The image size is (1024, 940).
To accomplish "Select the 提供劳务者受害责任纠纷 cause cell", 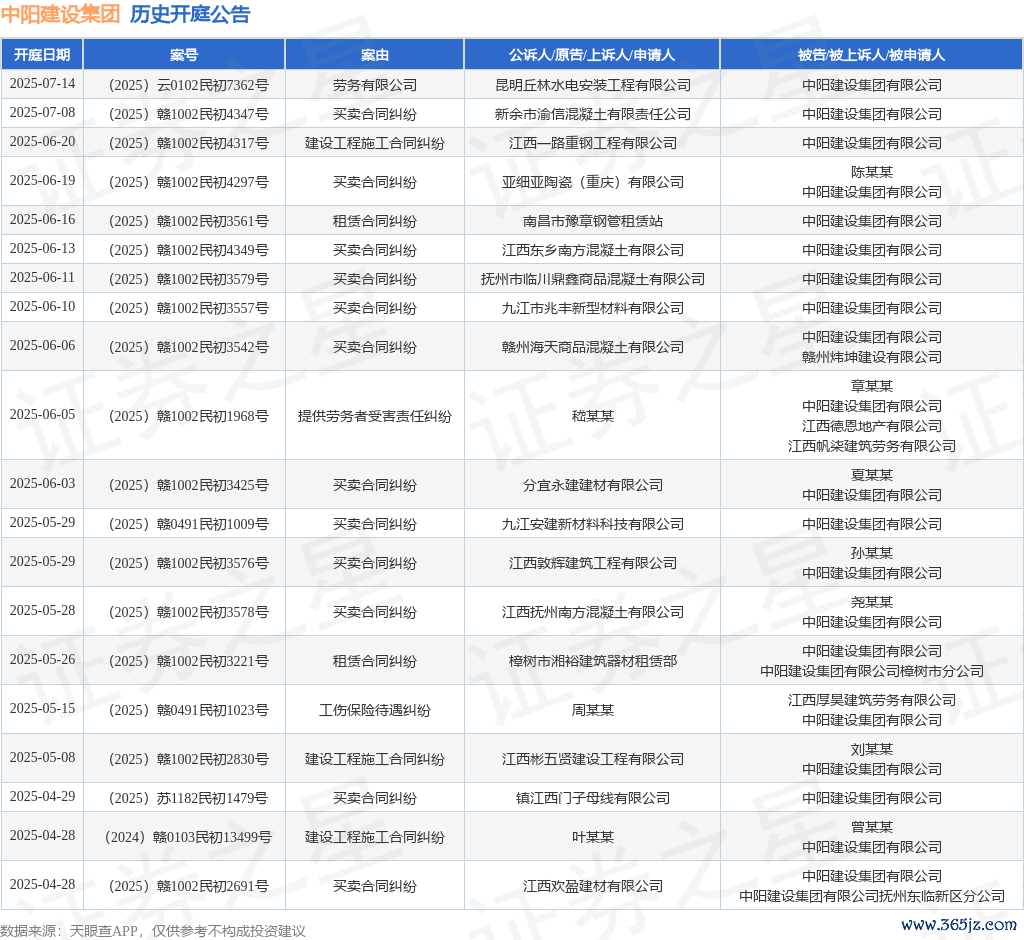I will coord(375,416).
